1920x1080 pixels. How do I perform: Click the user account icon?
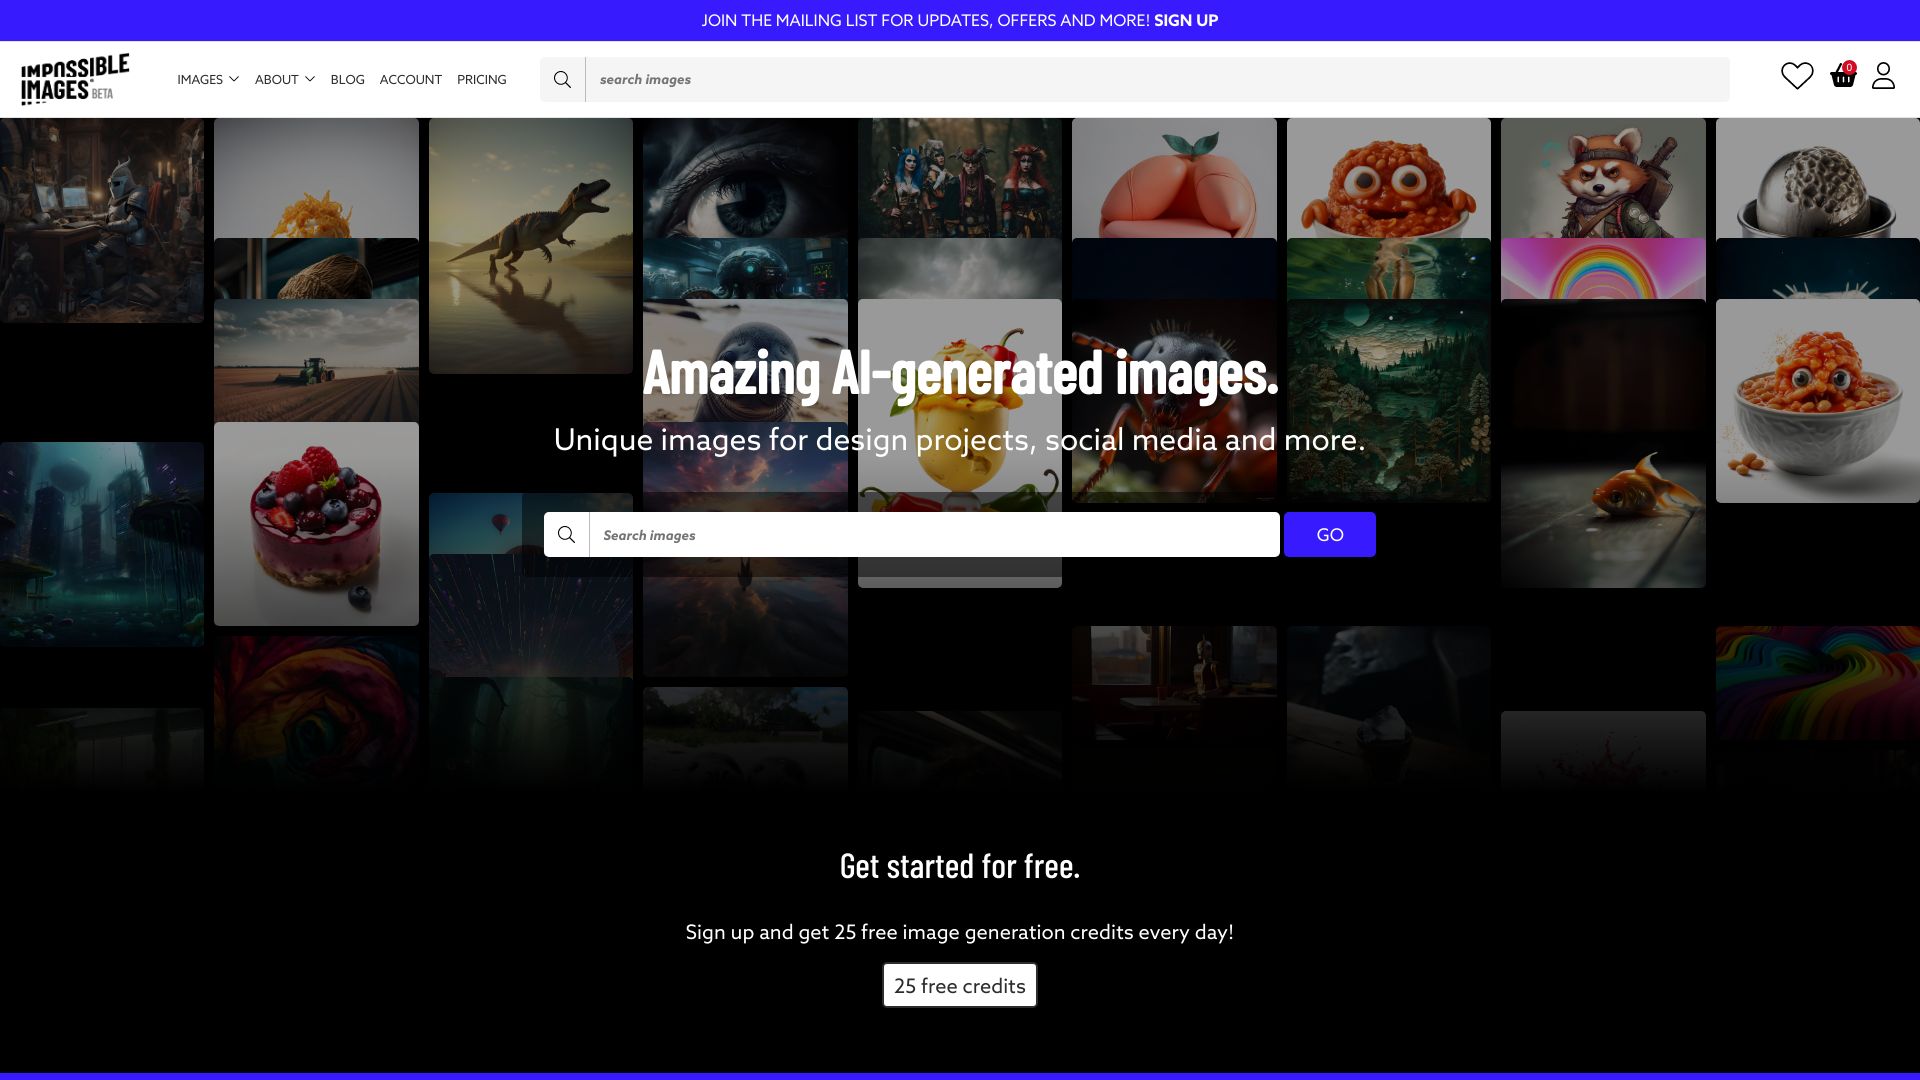click(1883, 75)
